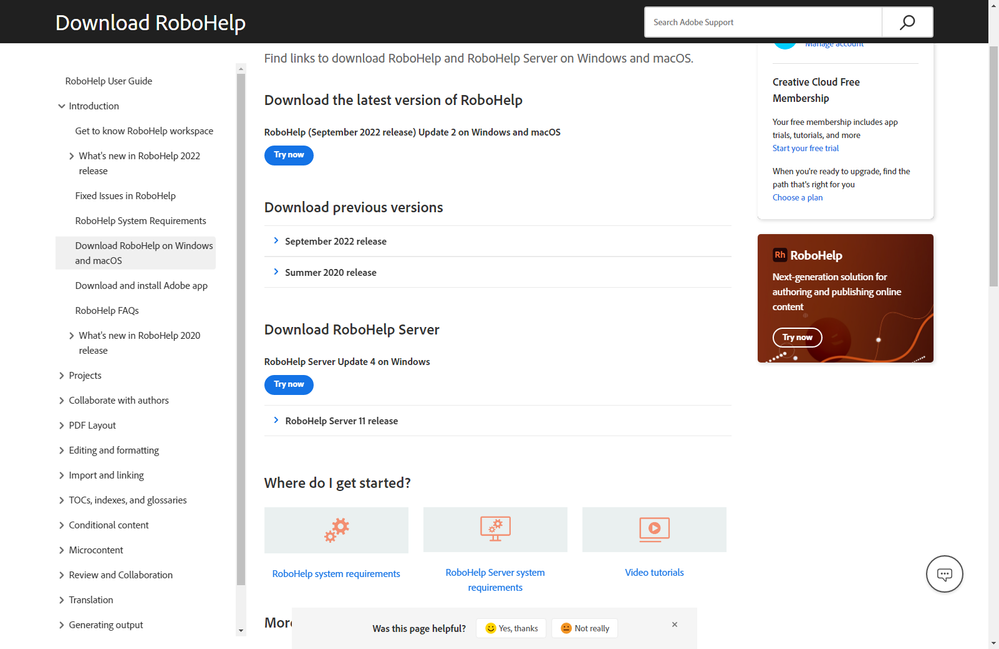Expand Editing and formatting section
999x649 pixels.
(62, 450)
